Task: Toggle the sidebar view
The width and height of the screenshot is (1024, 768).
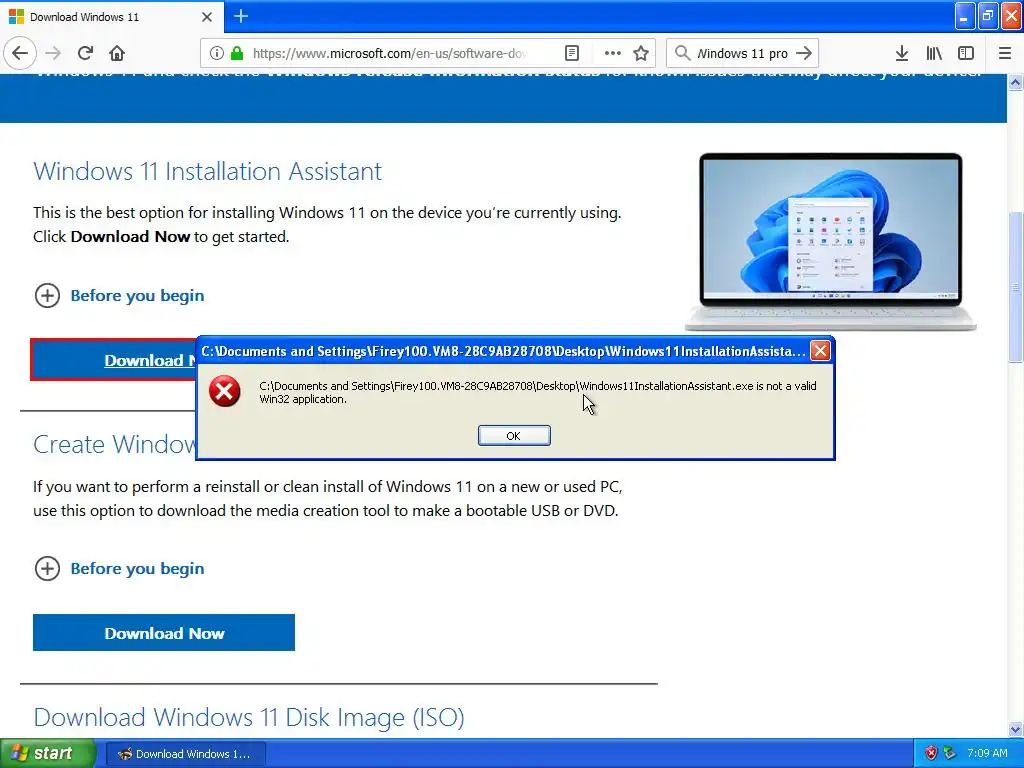Action: (x=966, y=53)
